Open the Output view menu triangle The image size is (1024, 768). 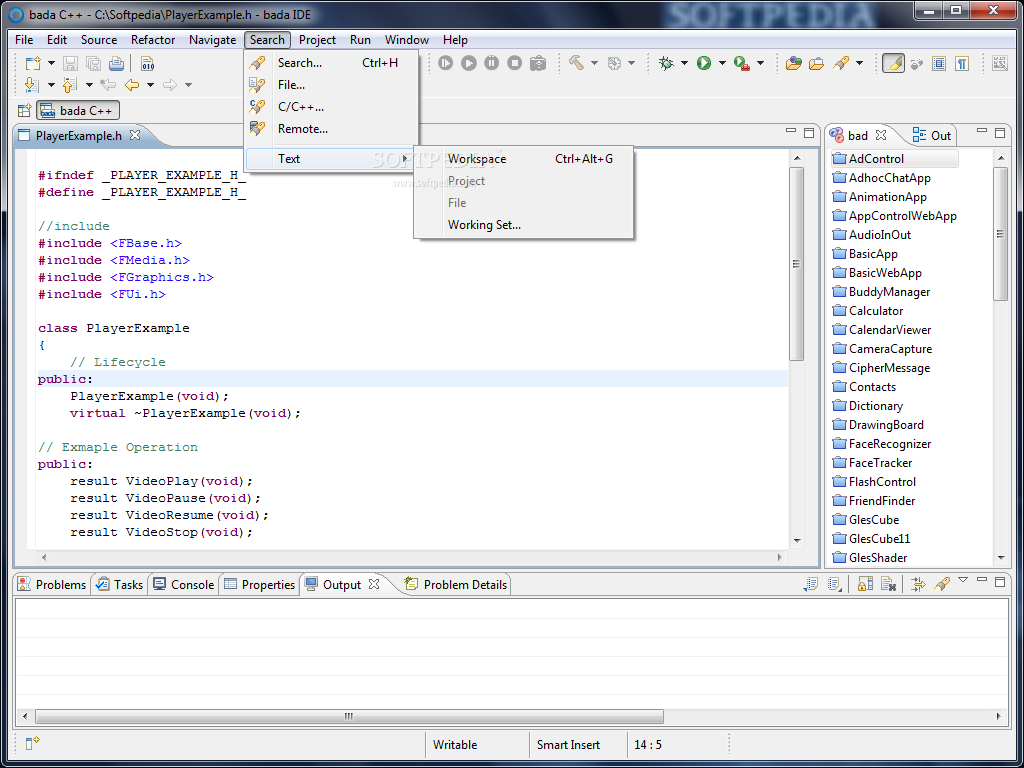pos(963,580)
